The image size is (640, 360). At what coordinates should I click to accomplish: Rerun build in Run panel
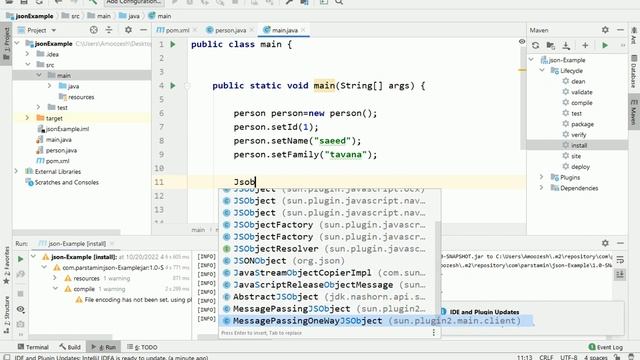tap(20, 259)
